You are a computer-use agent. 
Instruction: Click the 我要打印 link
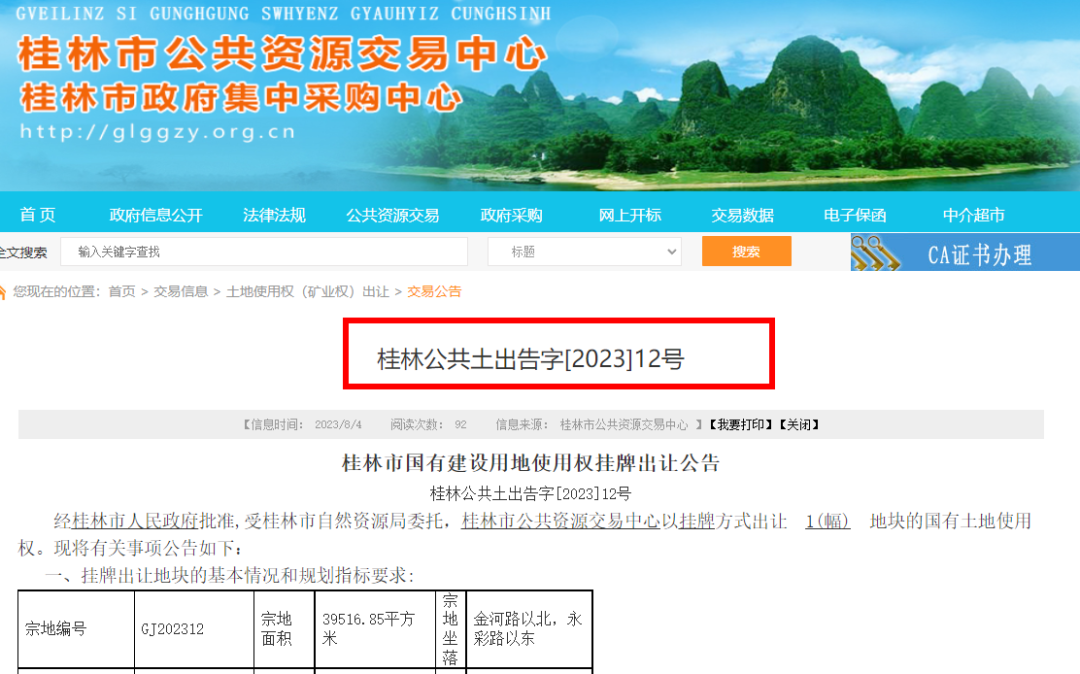click(740, 425)
